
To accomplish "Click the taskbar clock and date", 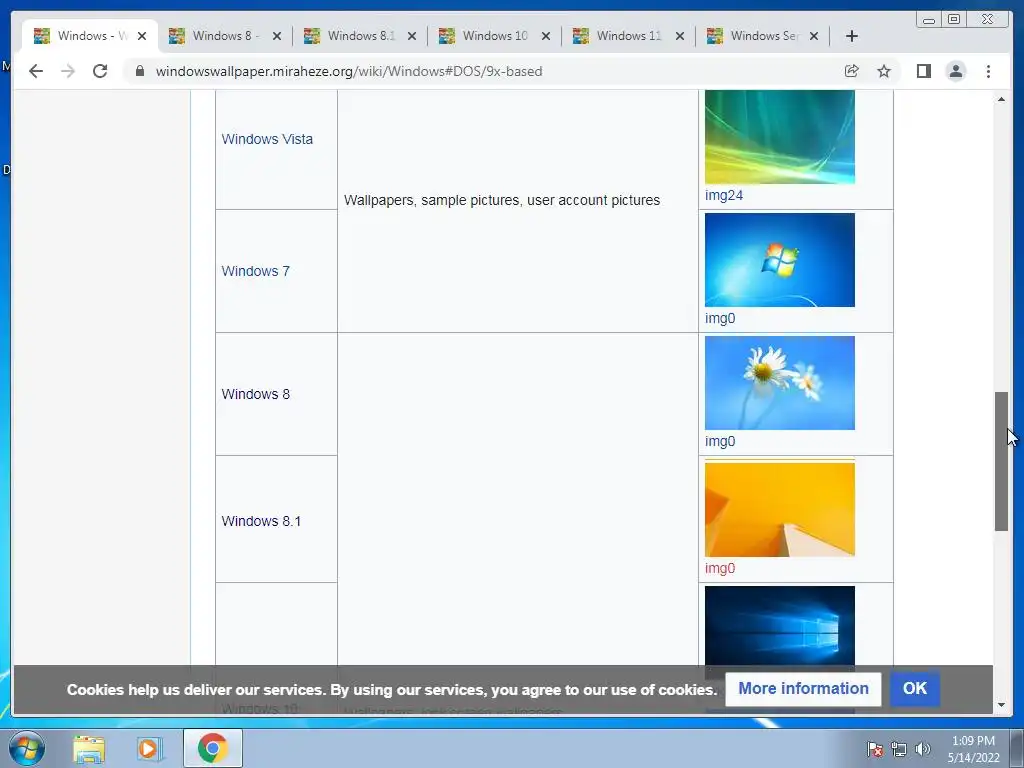I will click(x=973, y=749).
